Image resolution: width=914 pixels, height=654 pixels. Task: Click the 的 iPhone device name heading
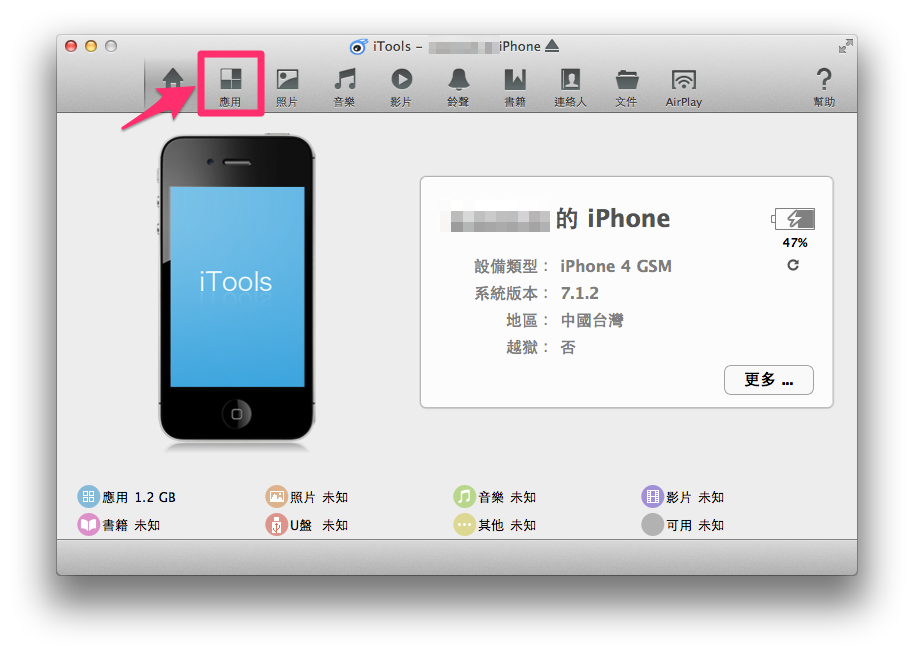pyautogui.click(x=613, y=219)
